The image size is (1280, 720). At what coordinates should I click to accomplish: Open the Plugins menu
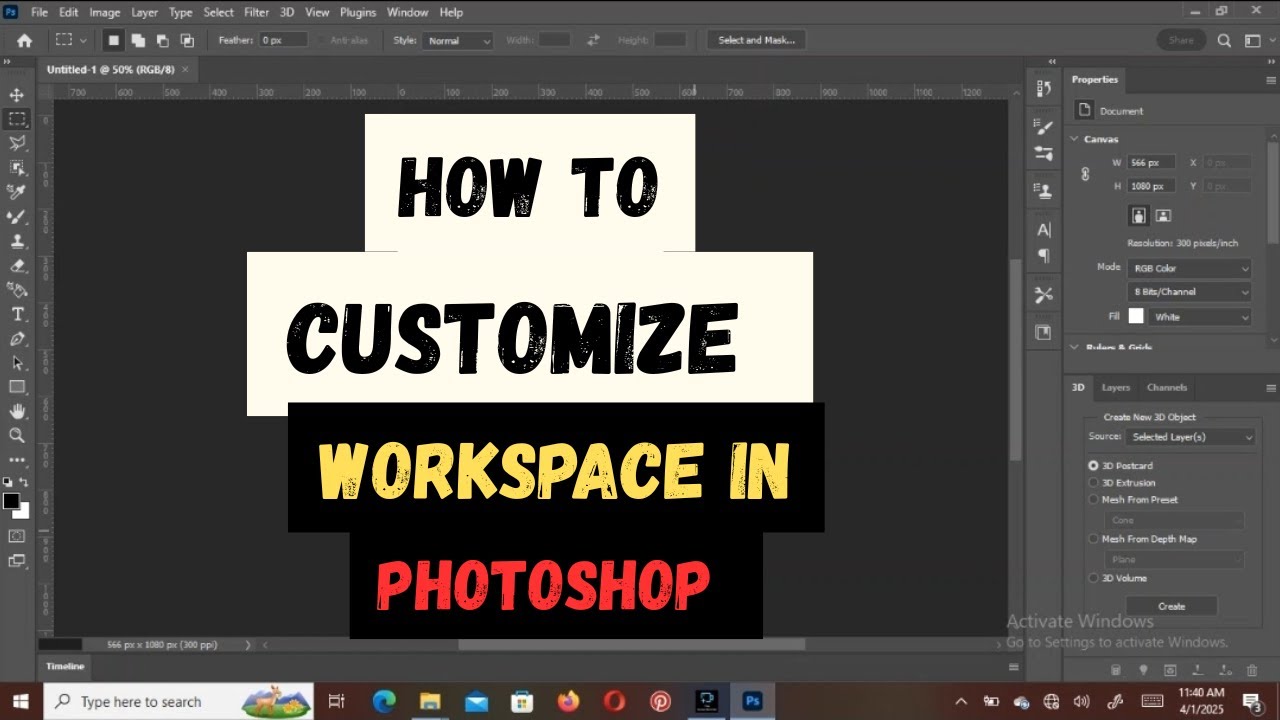pyautogui.click(x=357, y=12)
